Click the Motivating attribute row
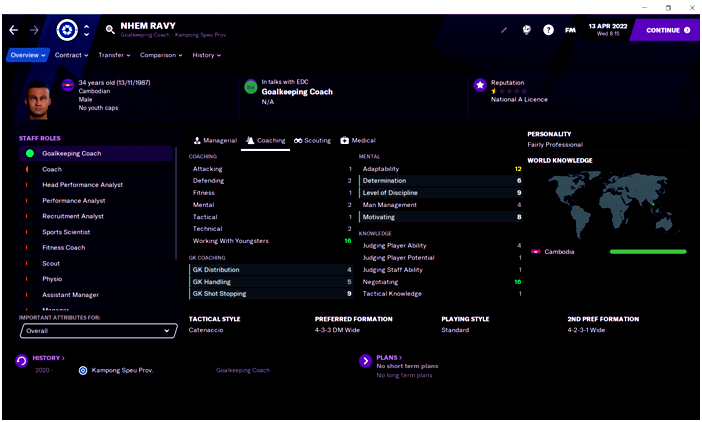The width and height of the screenshot is (702, 422). (441, 217)
